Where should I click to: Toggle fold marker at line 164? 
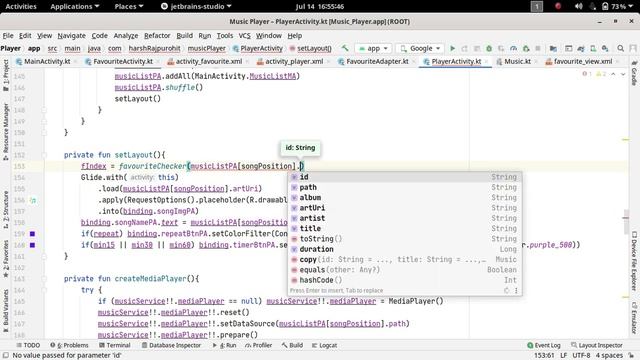(44, 290)
